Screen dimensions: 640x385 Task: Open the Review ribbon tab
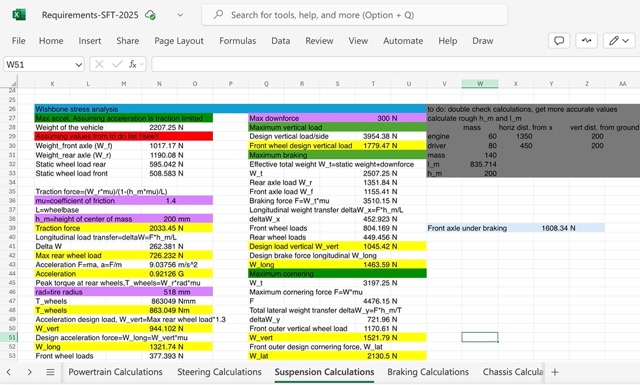click(319, 41)
